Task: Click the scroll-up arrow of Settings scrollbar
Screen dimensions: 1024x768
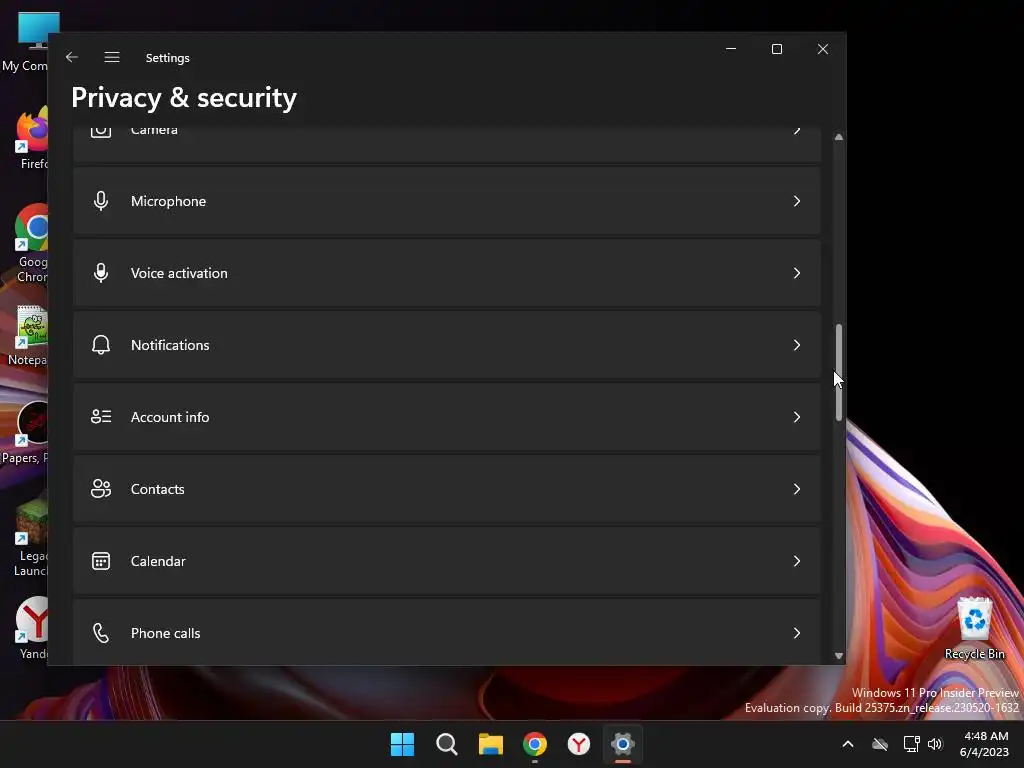Action: tap(839, 137)
